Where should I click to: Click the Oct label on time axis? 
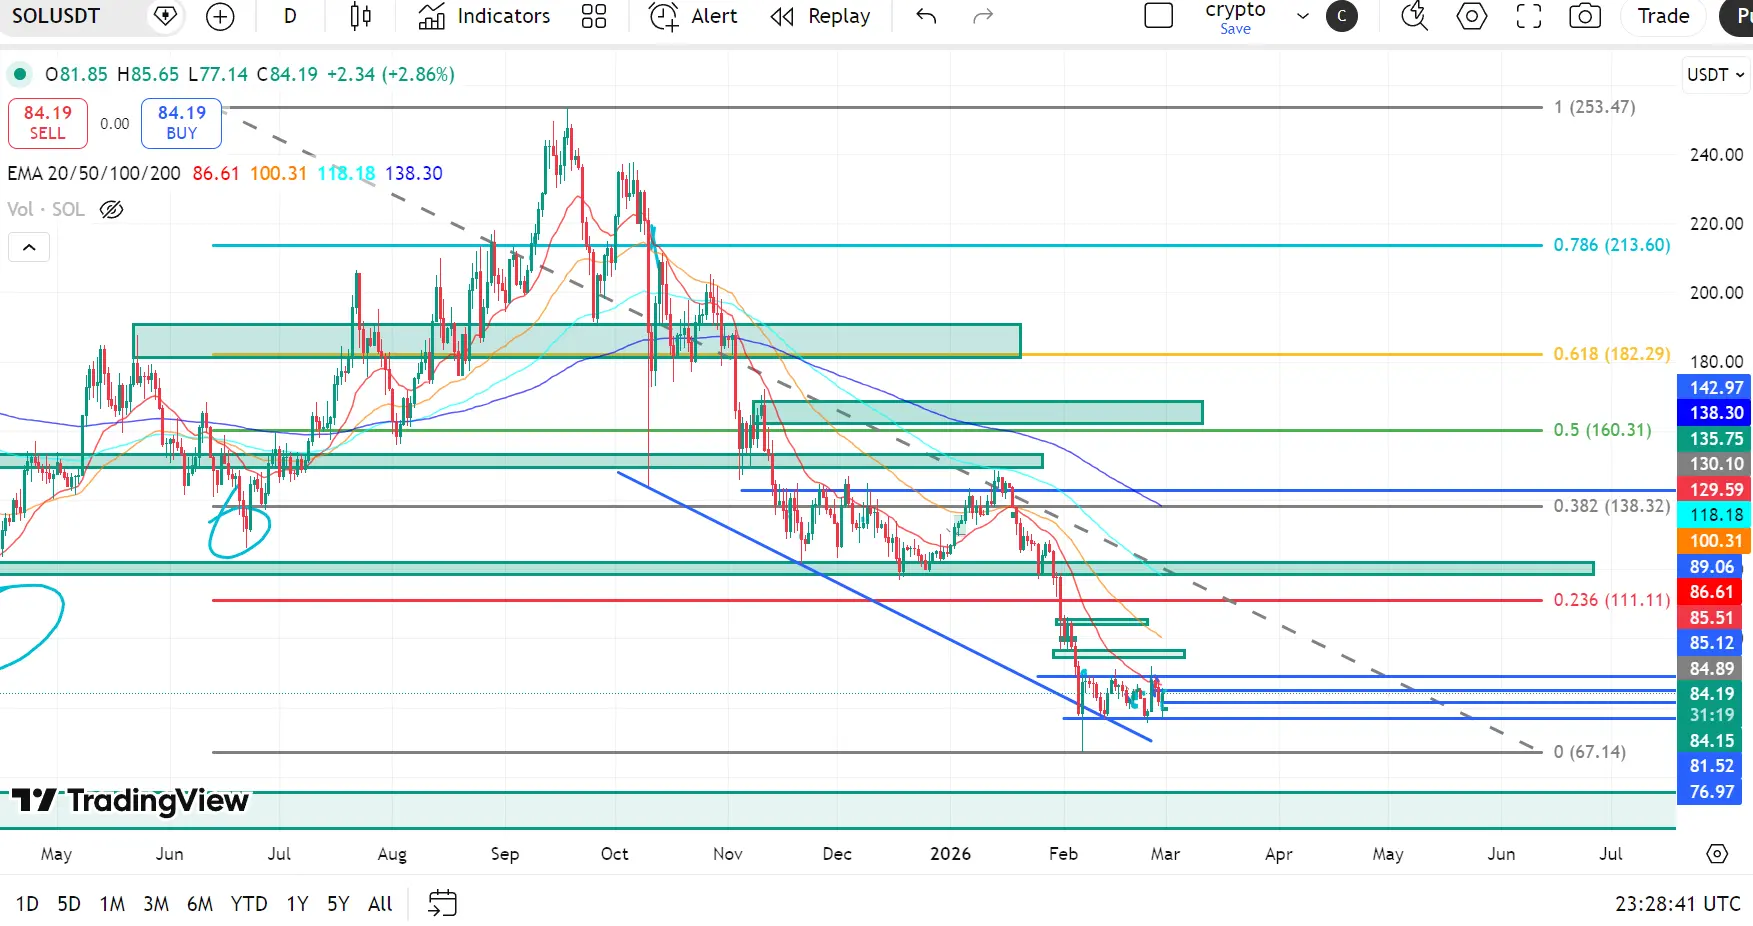click(x=614, y=854)
